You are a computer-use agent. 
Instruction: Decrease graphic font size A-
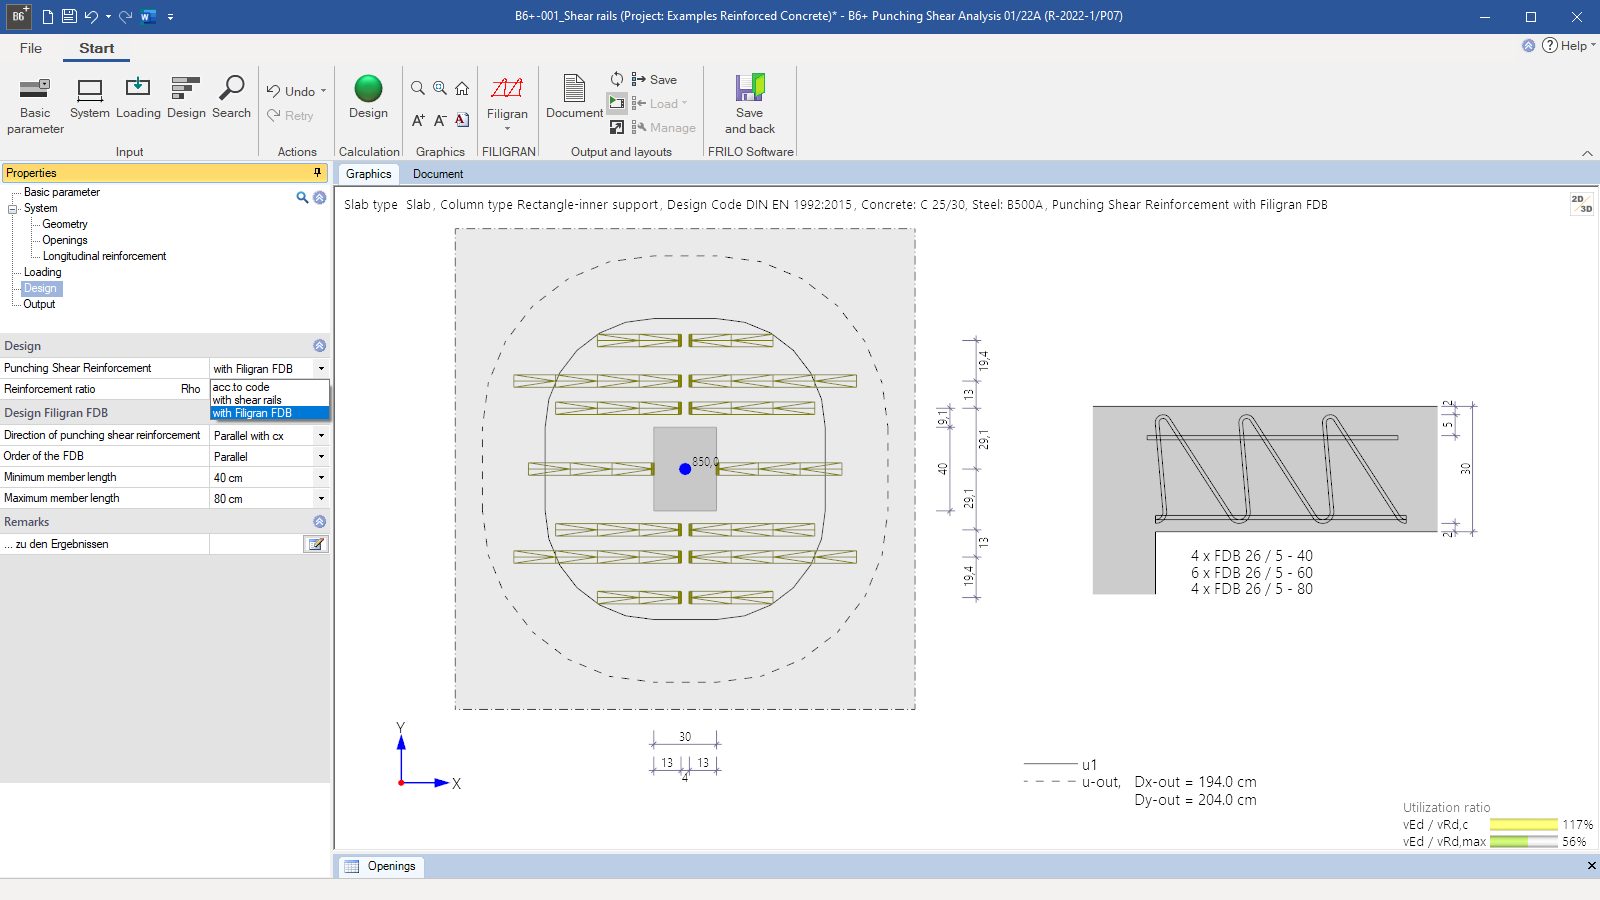coord(440,120)
